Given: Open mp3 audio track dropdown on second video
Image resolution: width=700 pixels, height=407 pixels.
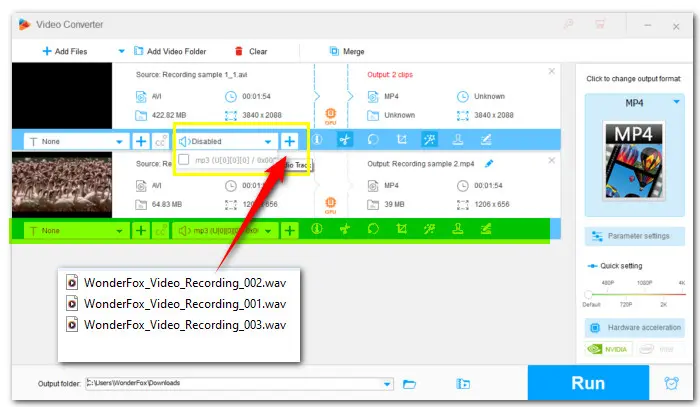Looking at the screenshot, I should 268,231.
